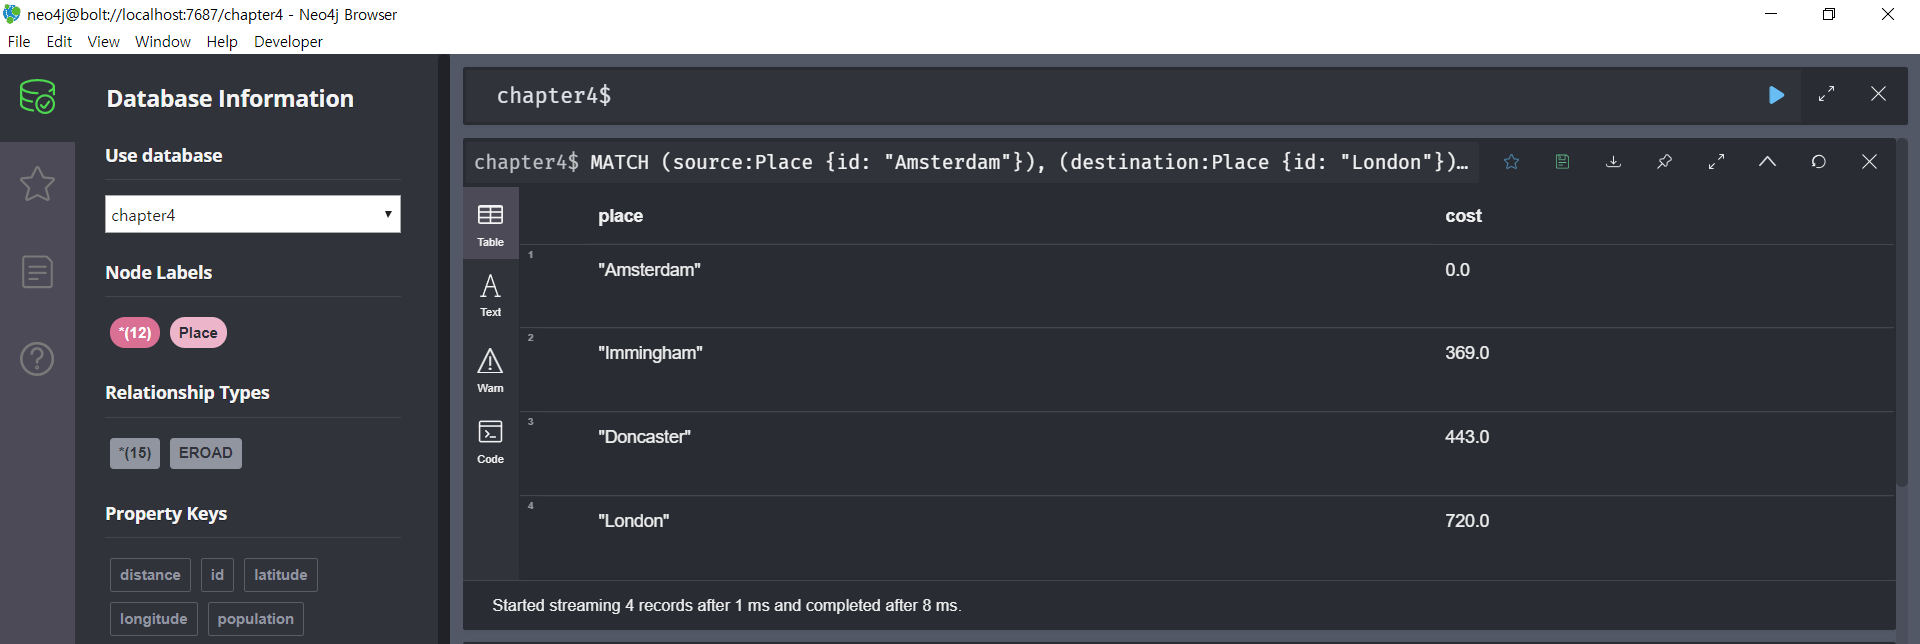Open the Documents sidebar icon
The height and width of the screenshot is (644, 1920).
[x=37, y=271]
